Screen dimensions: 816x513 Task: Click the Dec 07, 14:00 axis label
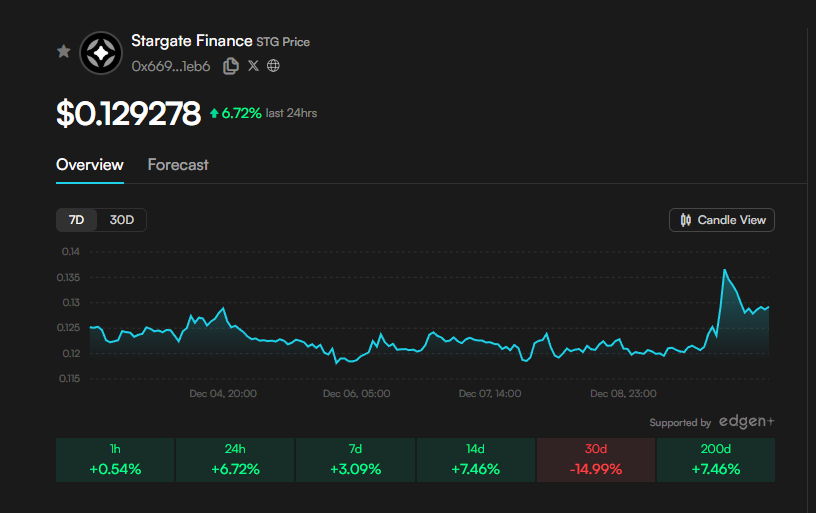pyautogui.click(x=490, y=394)
